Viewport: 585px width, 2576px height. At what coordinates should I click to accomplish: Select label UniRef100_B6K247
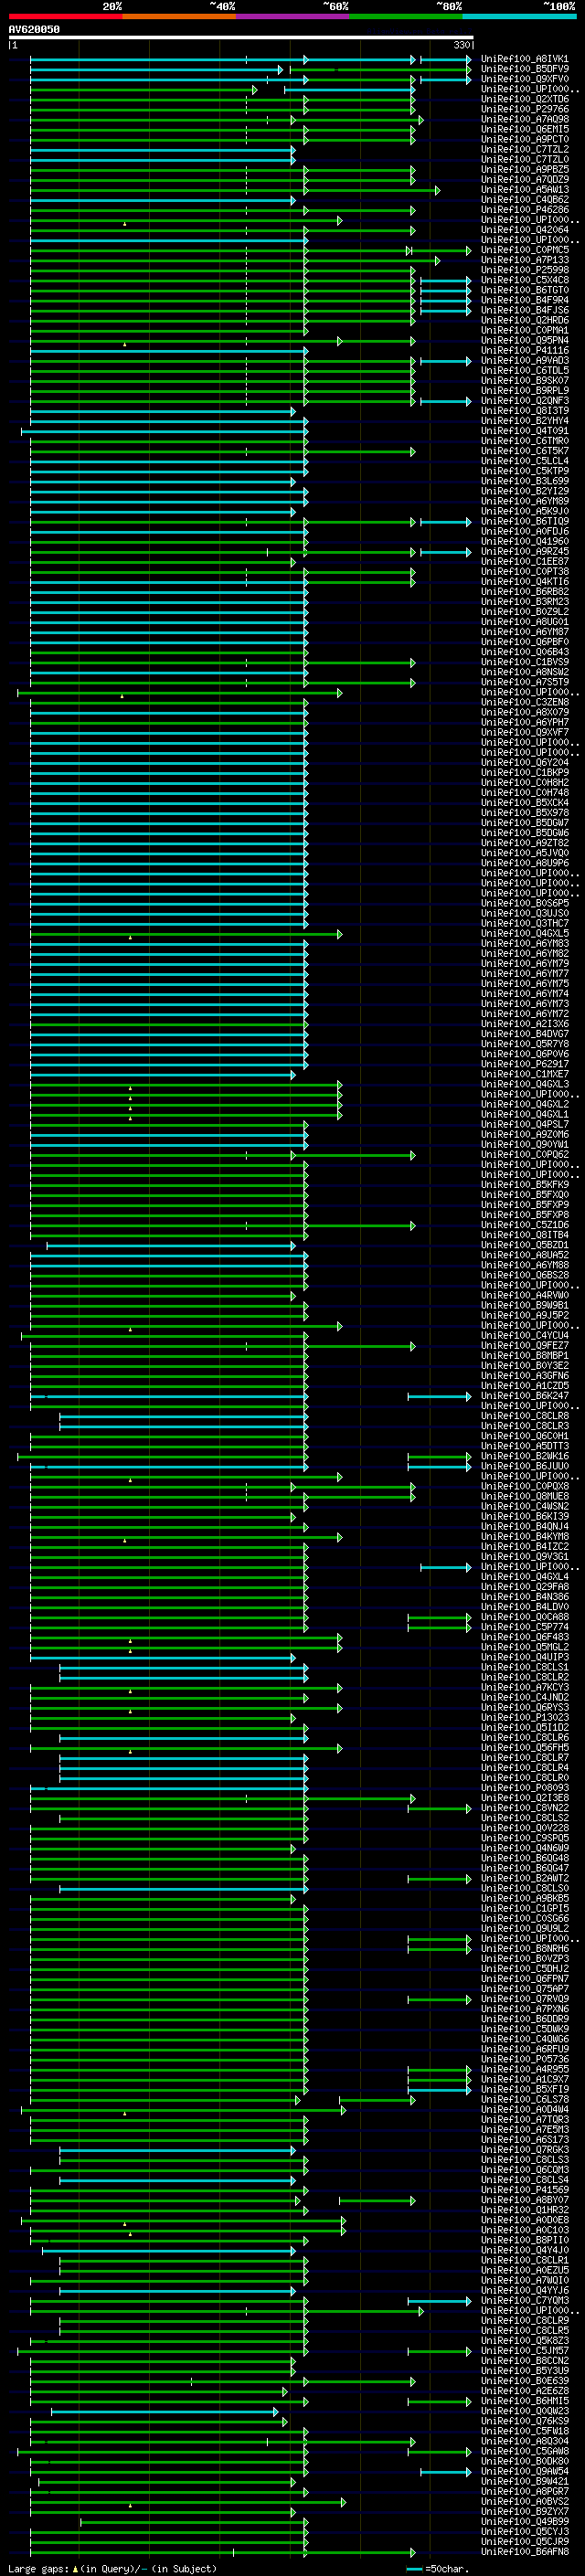[x=524, y=1396]
